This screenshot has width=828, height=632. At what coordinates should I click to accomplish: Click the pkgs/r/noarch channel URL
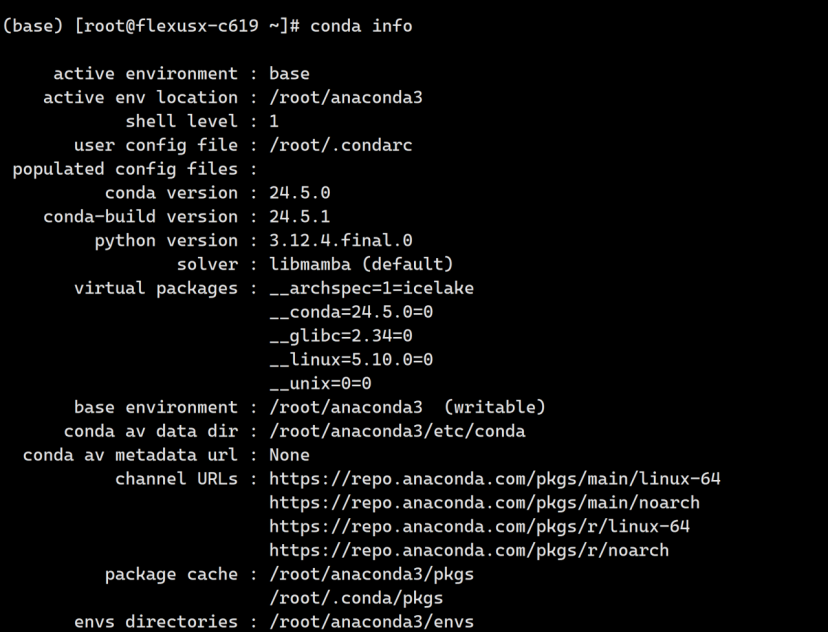tap(469, 551)
